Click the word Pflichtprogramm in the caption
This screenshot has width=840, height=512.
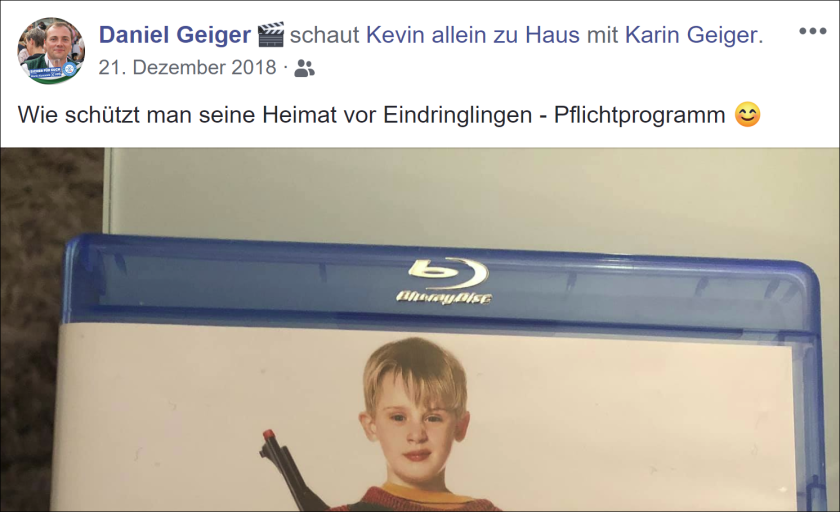click(x=640, y=115)
